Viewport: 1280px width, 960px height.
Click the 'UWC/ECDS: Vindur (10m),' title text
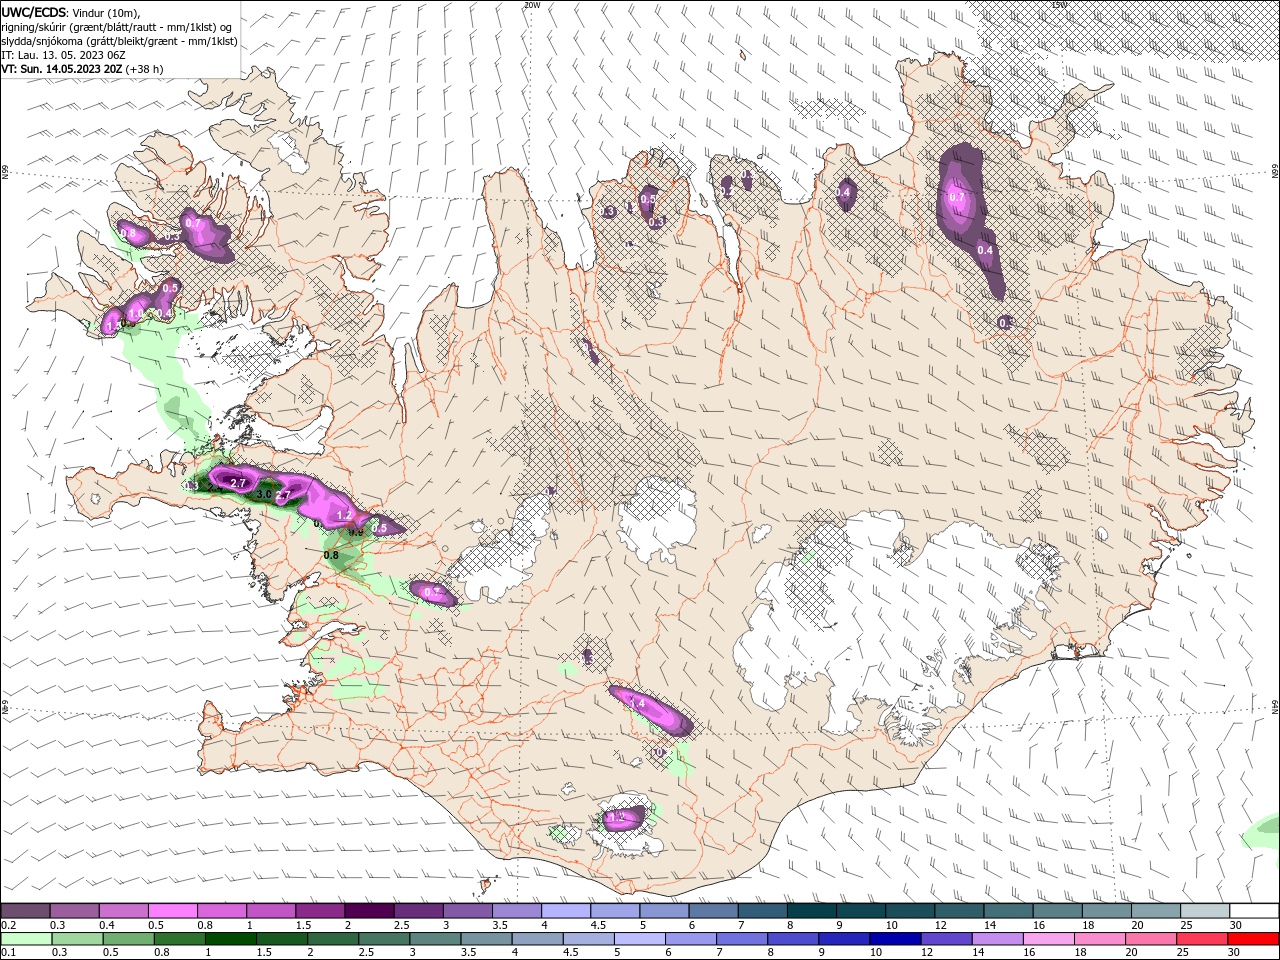click(71, 12)
